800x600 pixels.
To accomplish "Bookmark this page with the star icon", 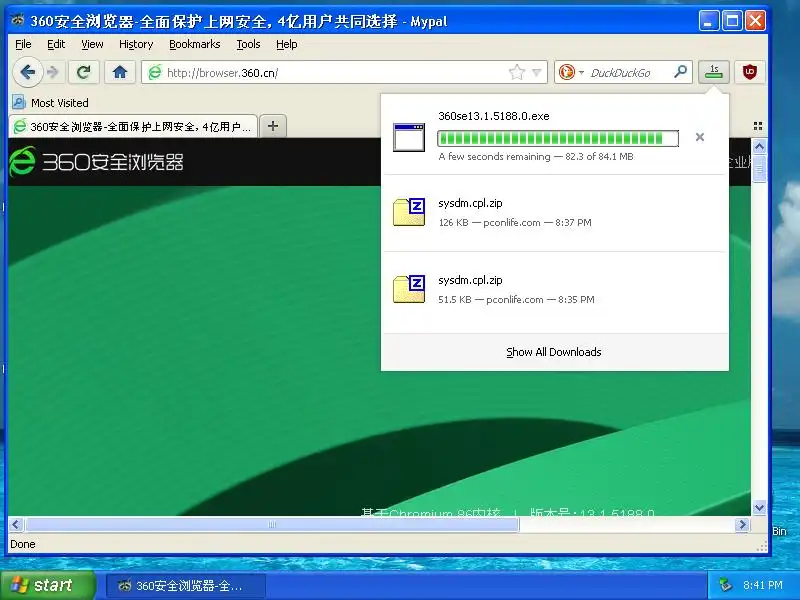I will click(517, 72).
